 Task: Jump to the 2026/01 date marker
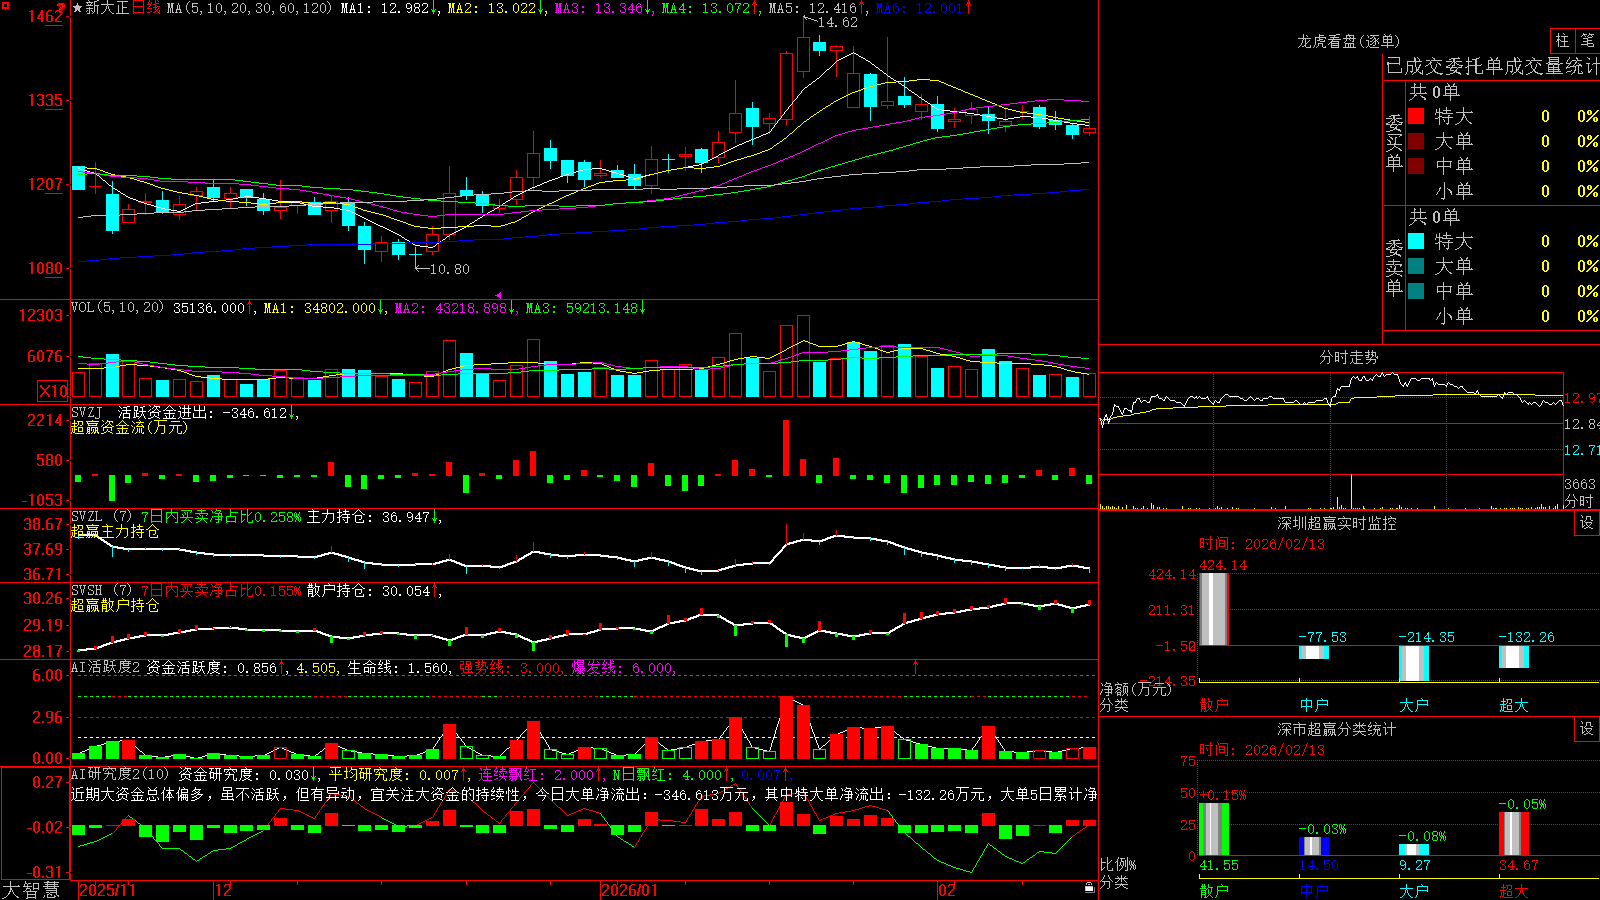click(x=630, y=890)
